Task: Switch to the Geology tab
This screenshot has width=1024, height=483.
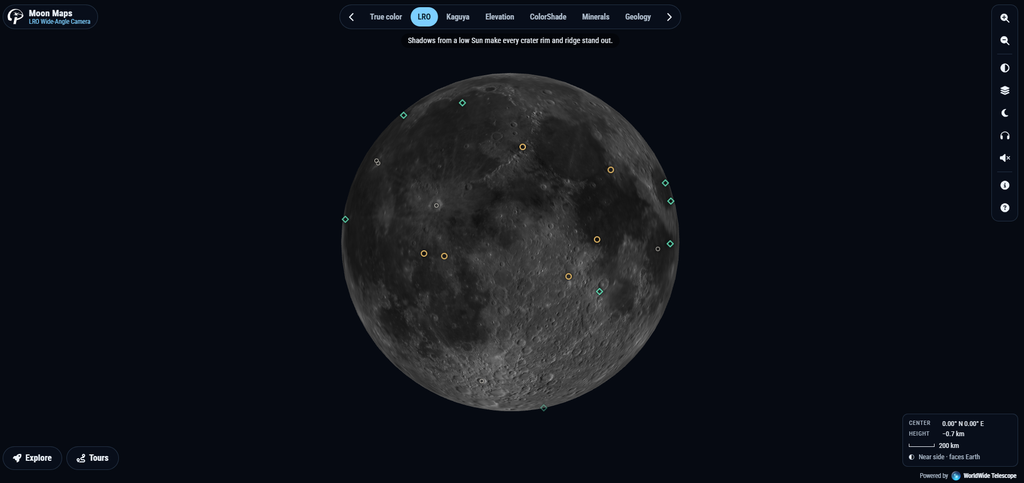Action: point(637,17)
